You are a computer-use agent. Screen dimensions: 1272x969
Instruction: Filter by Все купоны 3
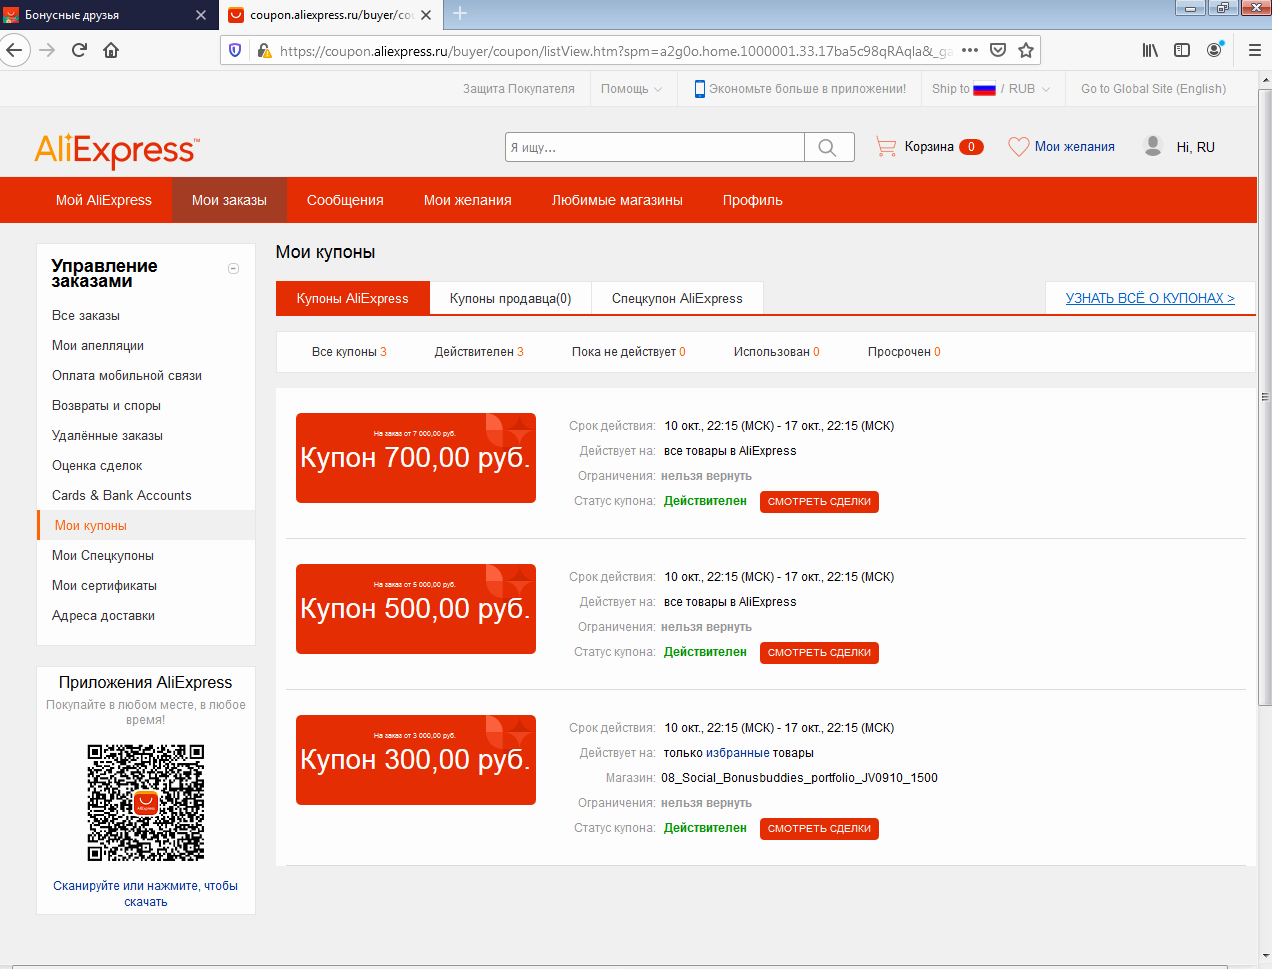point(349,352)
